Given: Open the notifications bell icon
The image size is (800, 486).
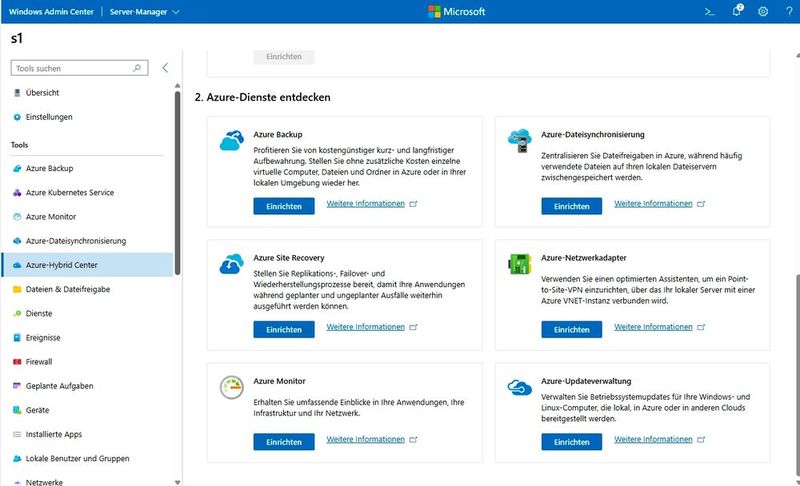Looking at the screenshot, I should [x=737, y=11].
